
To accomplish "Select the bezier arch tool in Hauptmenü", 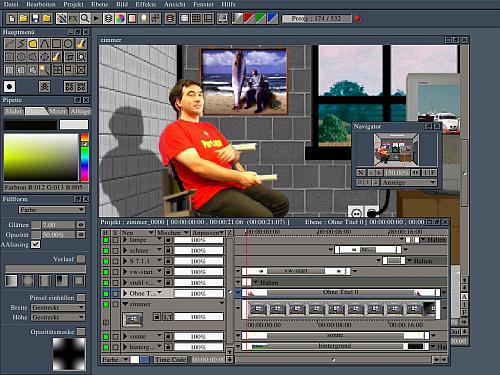I will [x=44, y=43].
